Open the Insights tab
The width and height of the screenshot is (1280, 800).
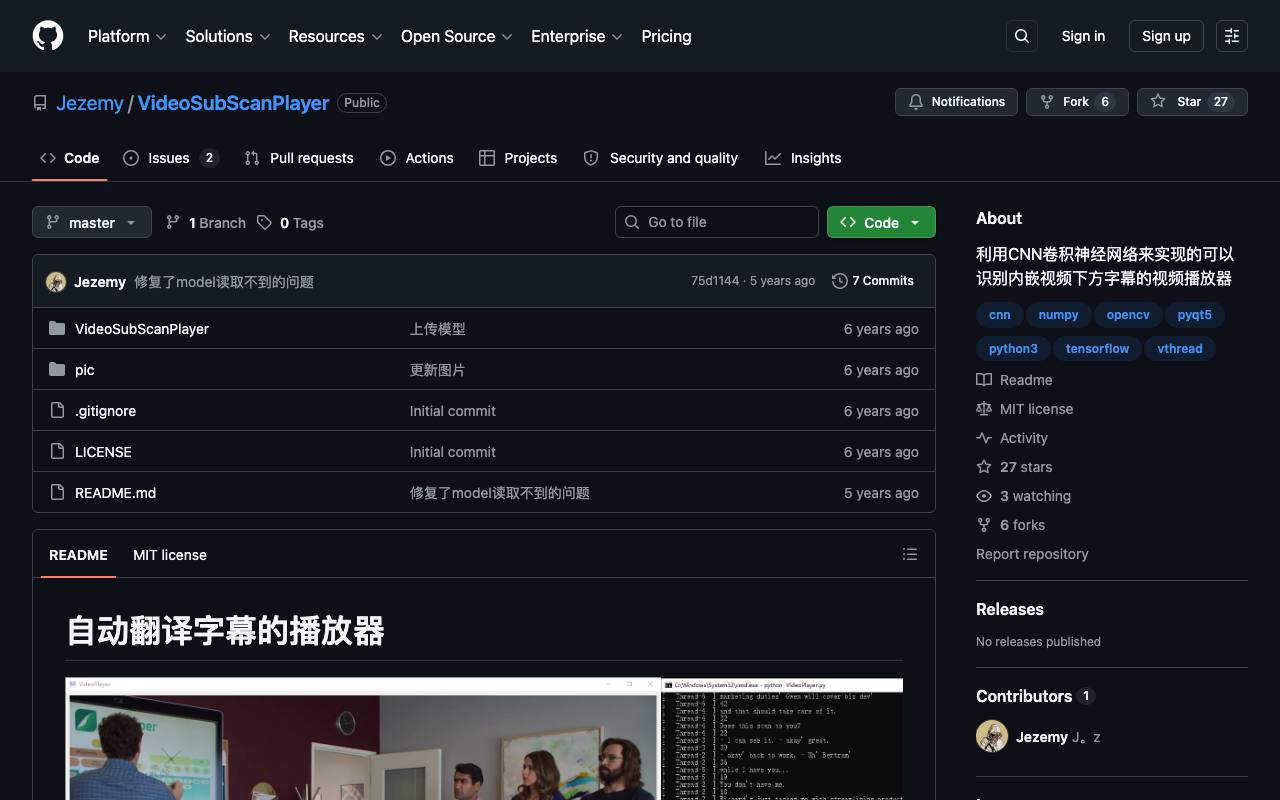[x=803, y=158]
